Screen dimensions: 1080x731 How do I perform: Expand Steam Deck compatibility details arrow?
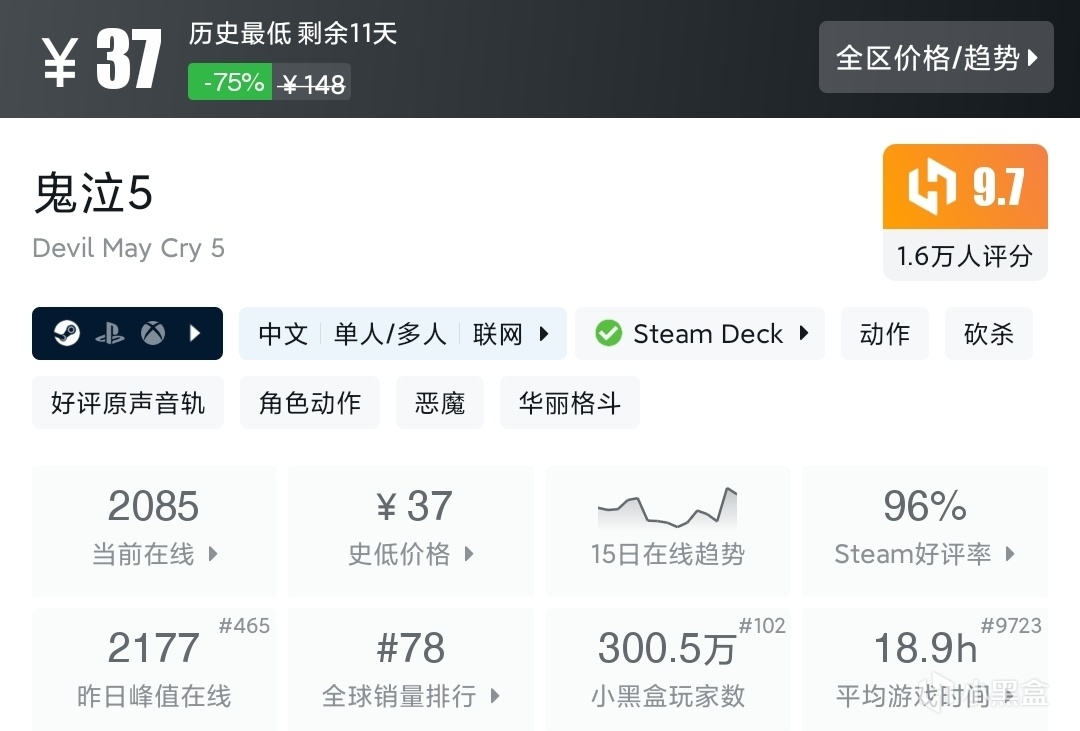coord(804,333)
